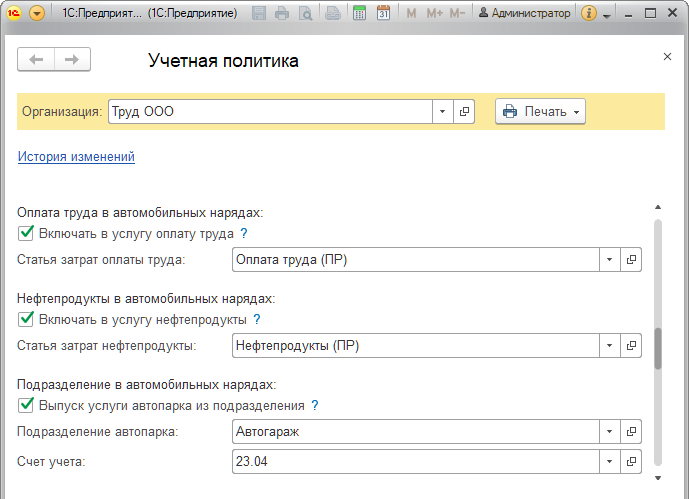
Task: Click the vertical scrollbar thumb
Action: [x=658, y=348]
